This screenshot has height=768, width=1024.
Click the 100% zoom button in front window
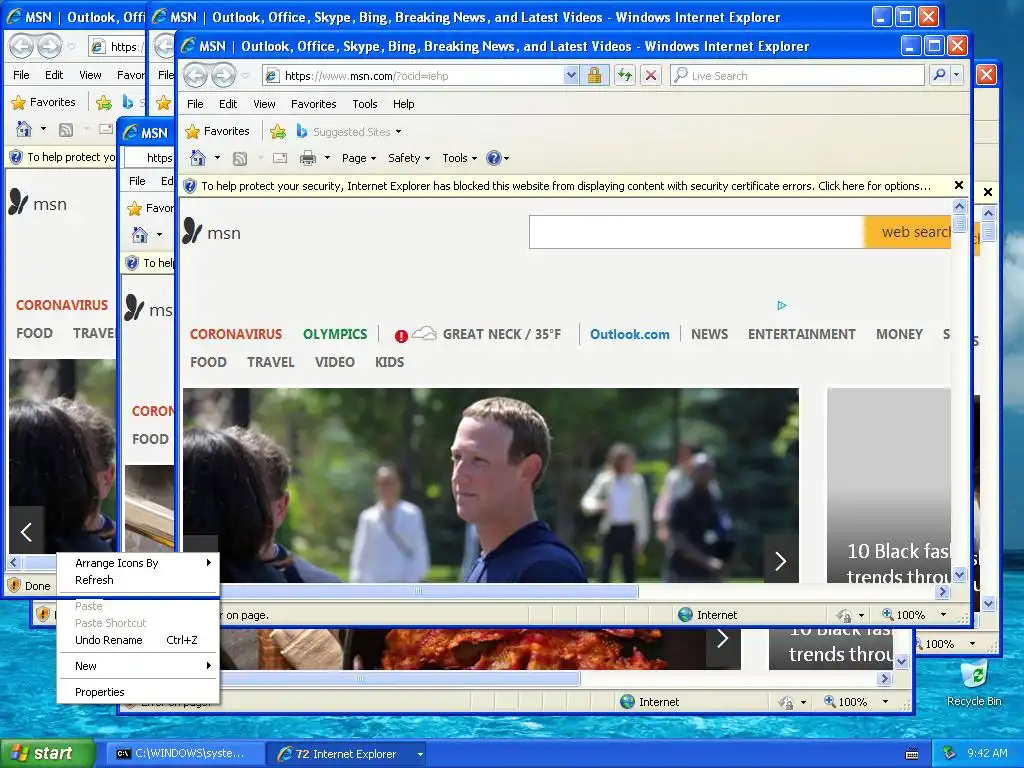[904, 615]
